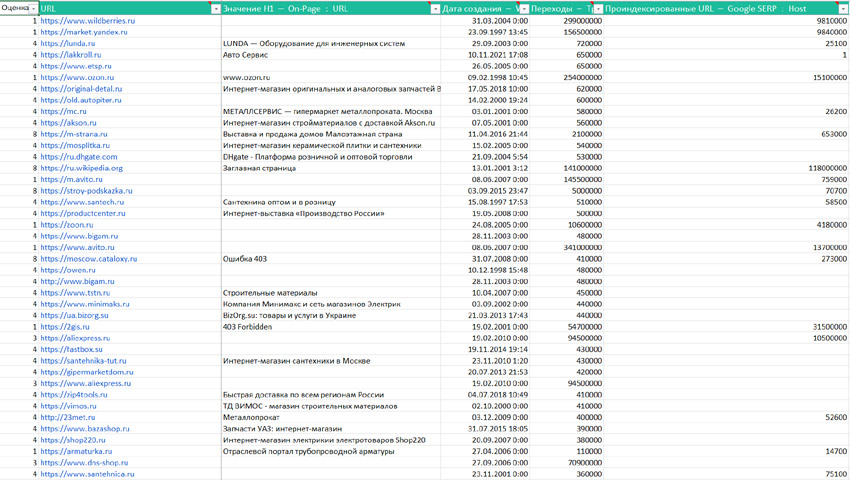Follow the https://www.avito.ru link

click(78, 247)
